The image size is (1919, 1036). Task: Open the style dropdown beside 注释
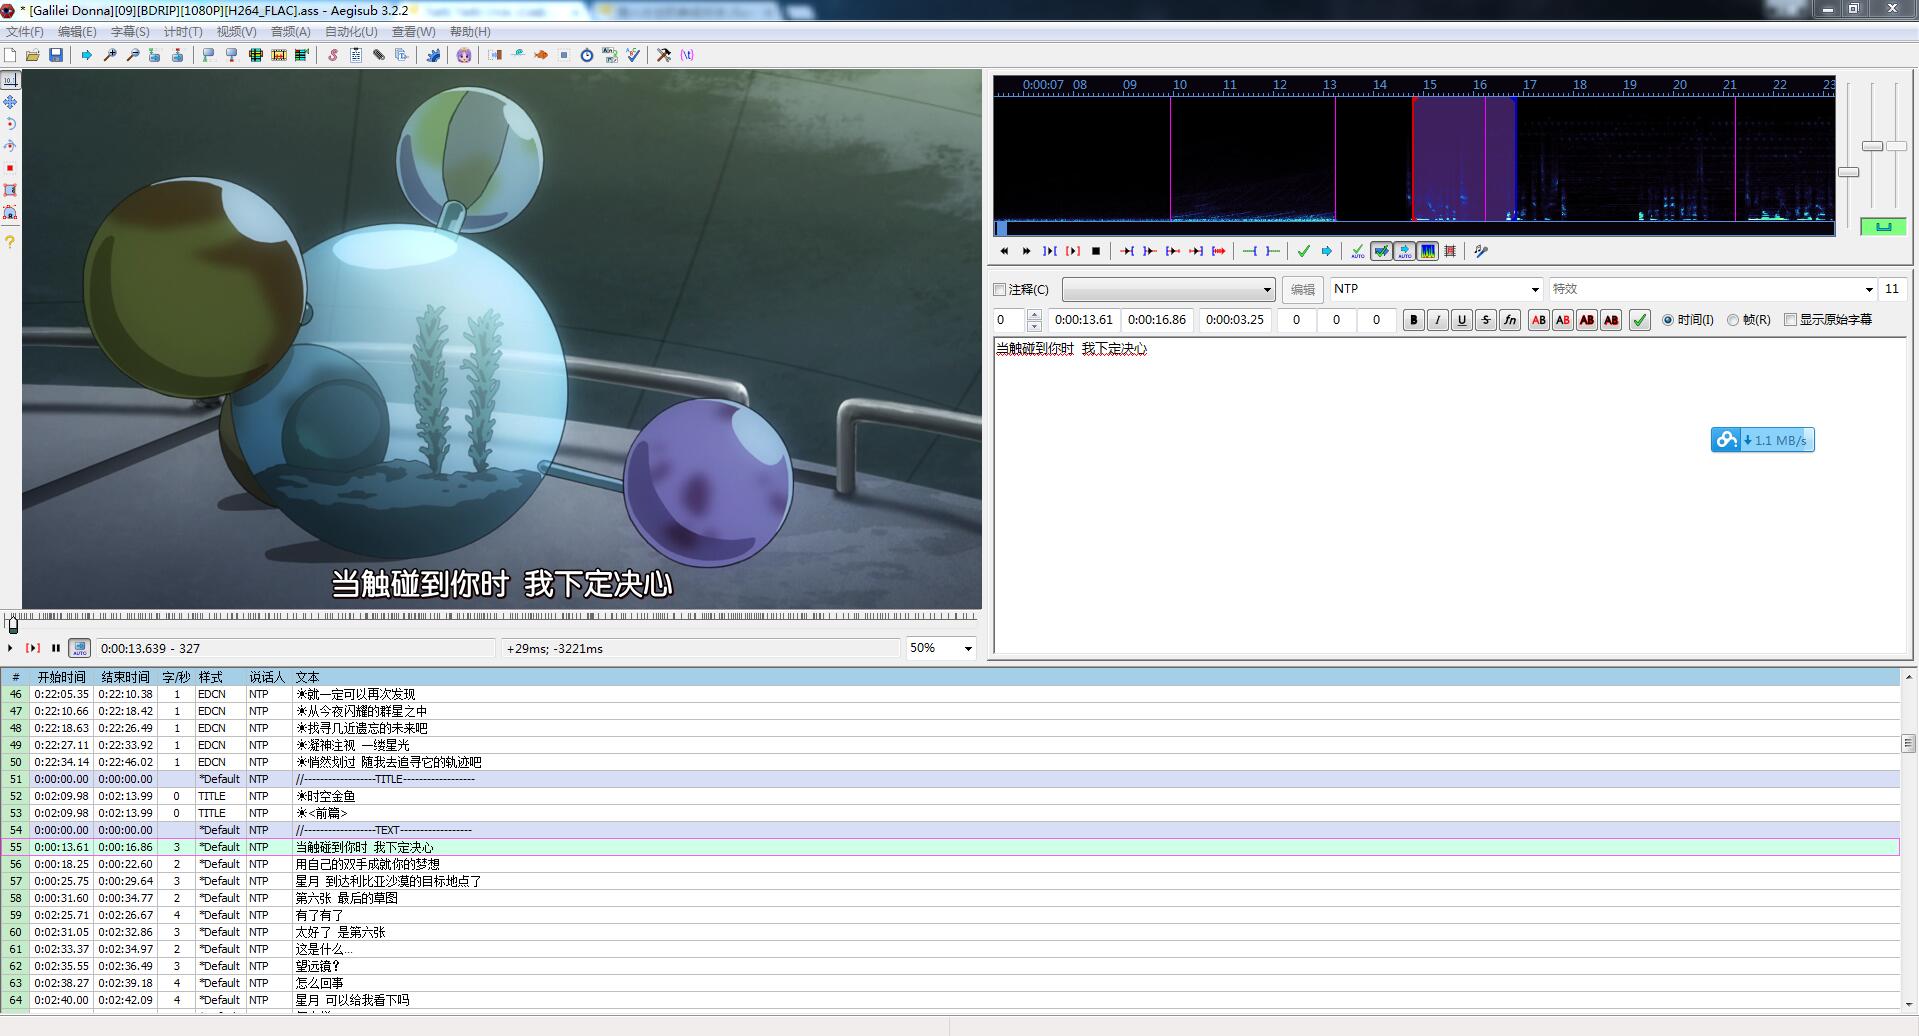[x=1168, y=290]
